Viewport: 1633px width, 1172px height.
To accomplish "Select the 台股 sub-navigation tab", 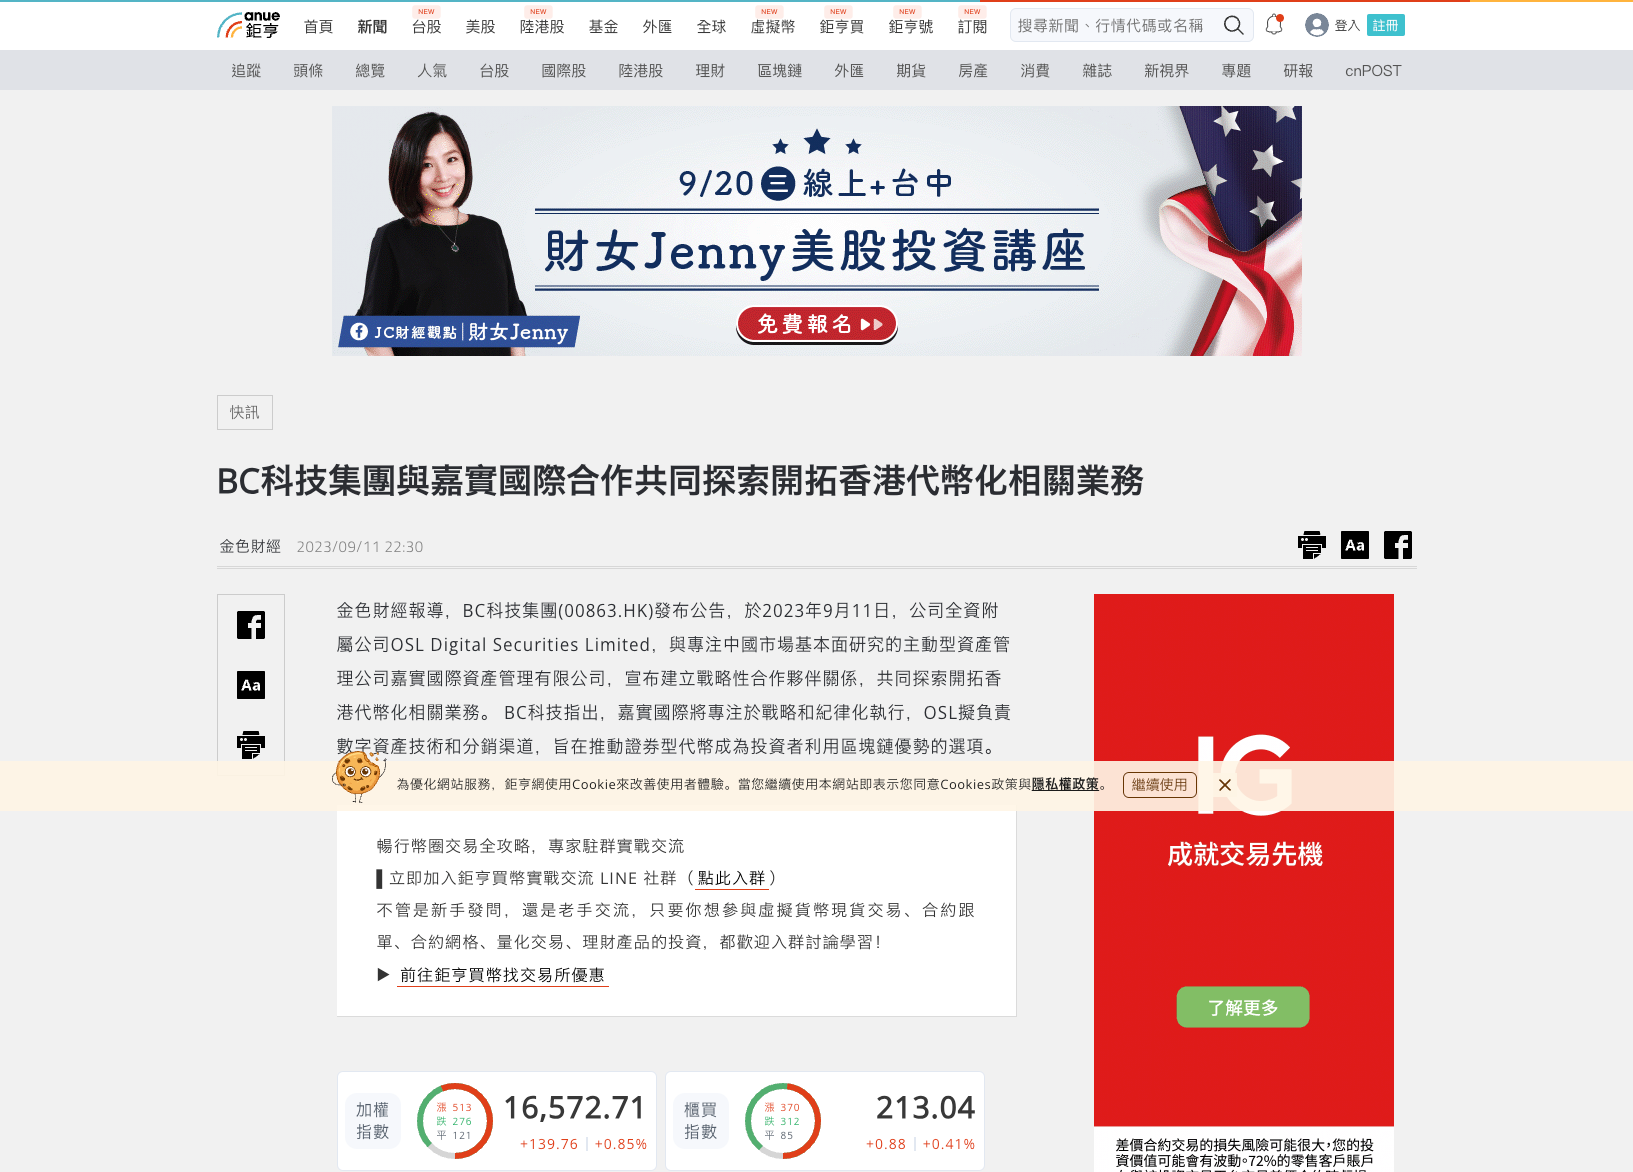I will click(494, 71).
